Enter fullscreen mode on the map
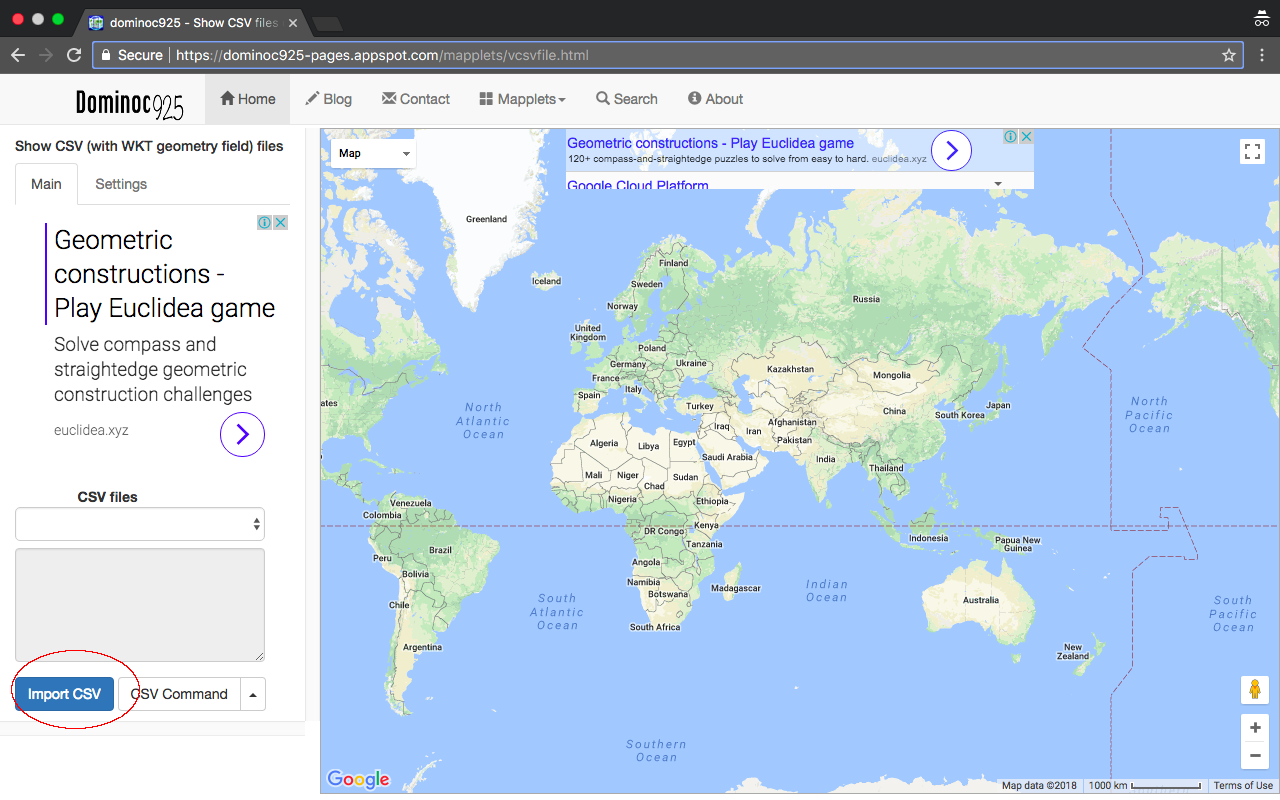Image resolution: width=1280 pixels, height=800 pixels. click(1252, 151)
